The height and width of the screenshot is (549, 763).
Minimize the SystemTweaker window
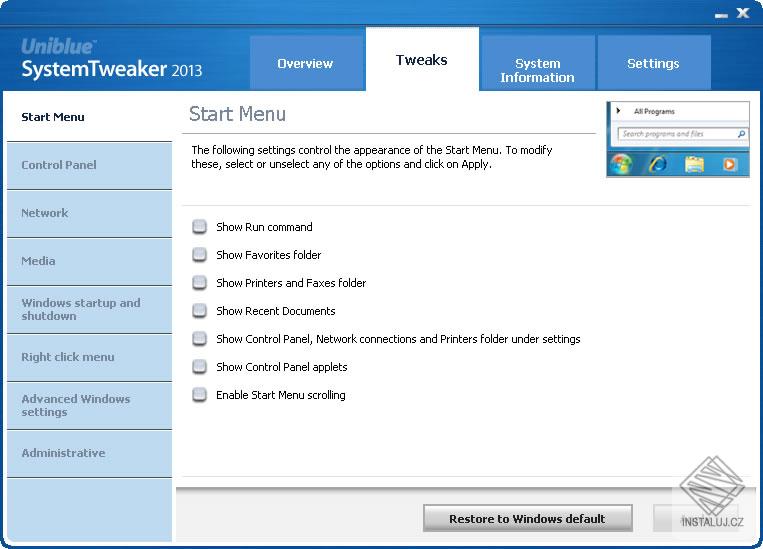pyautogui.click(x=721, y=15)
